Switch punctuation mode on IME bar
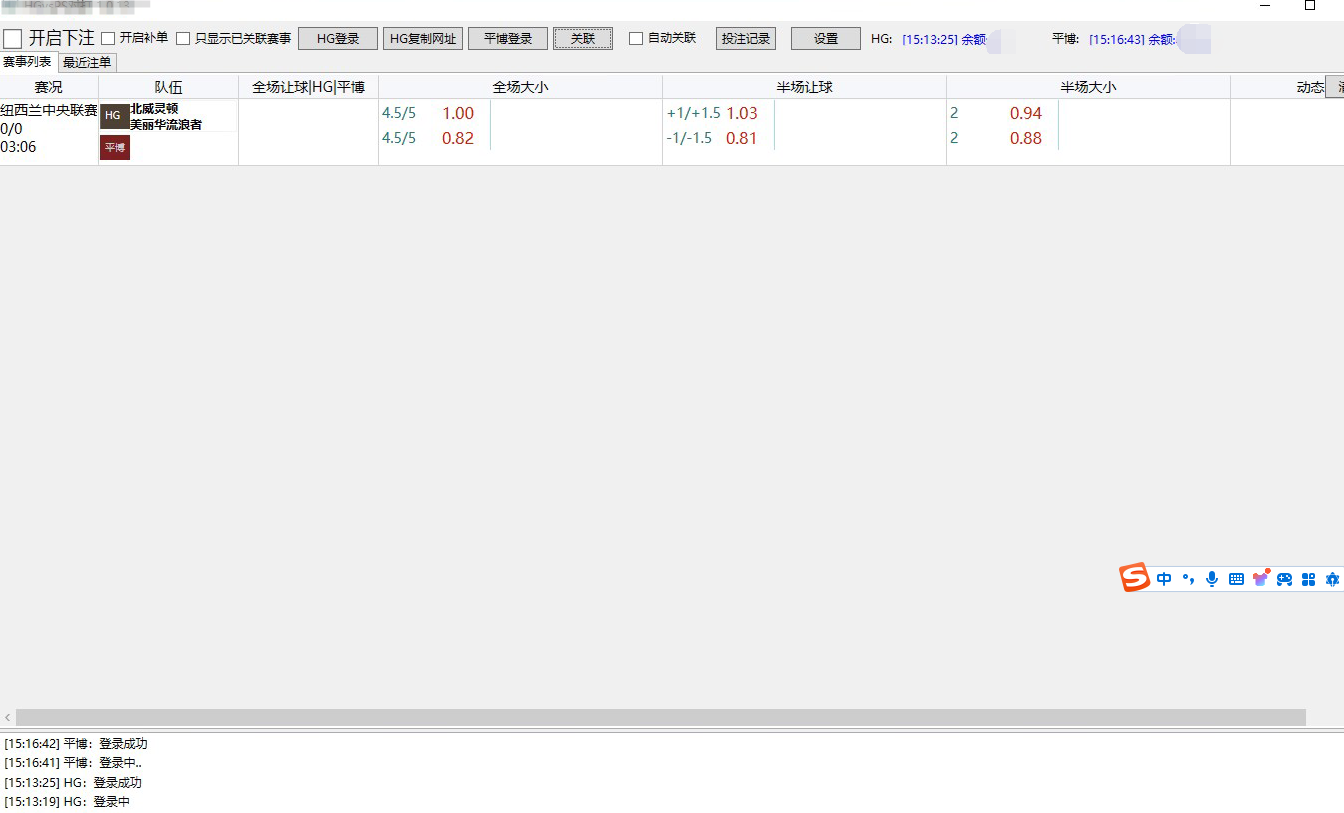This screenshot has width=1344, height=813. point(1188,579)
